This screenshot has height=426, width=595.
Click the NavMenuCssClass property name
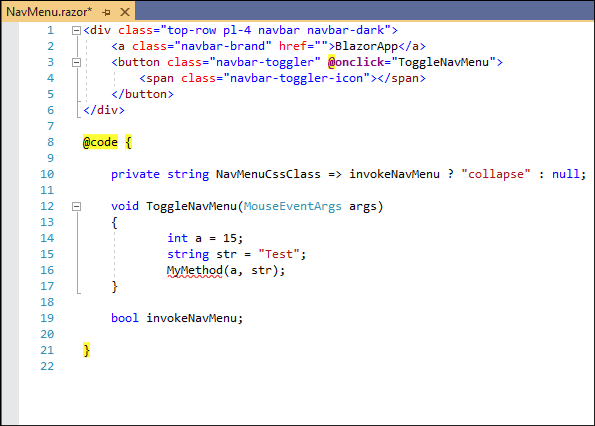click(x=268, y=174)
